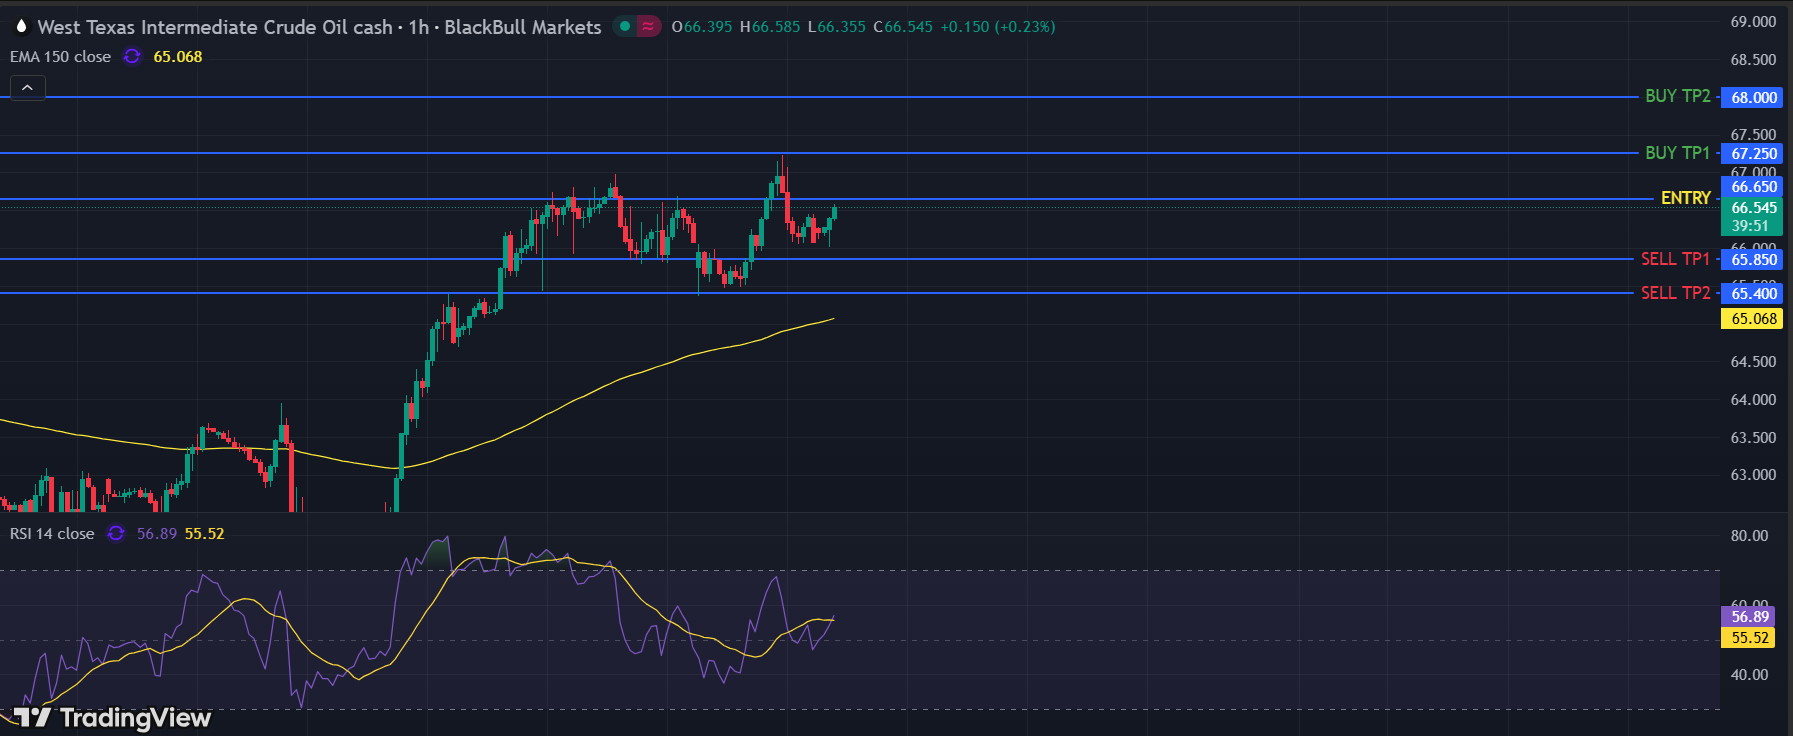Click the RSI 14 refresh icon
1793x736 pixels.
[x=116, y=534]
